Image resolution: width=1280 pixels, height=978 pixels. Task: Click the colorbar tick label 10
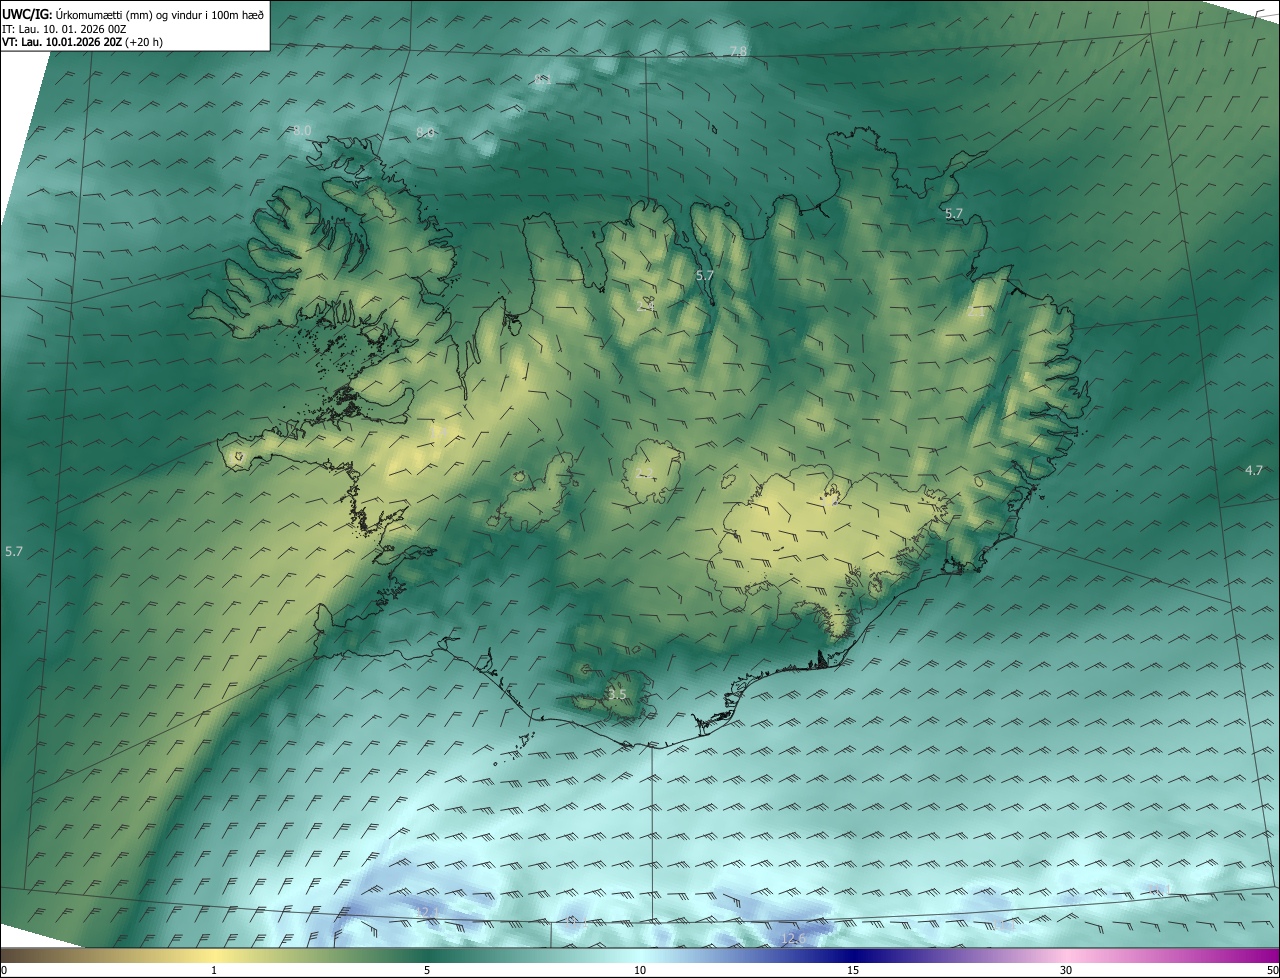click(x=640, y=970)
